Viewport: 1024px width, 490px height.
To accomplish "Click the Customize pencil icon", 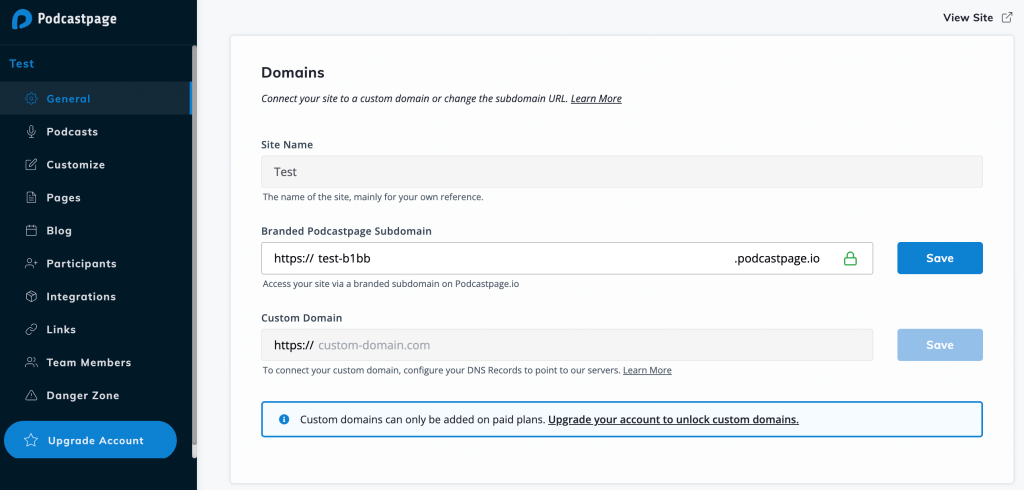I will (x=31, y=165).
